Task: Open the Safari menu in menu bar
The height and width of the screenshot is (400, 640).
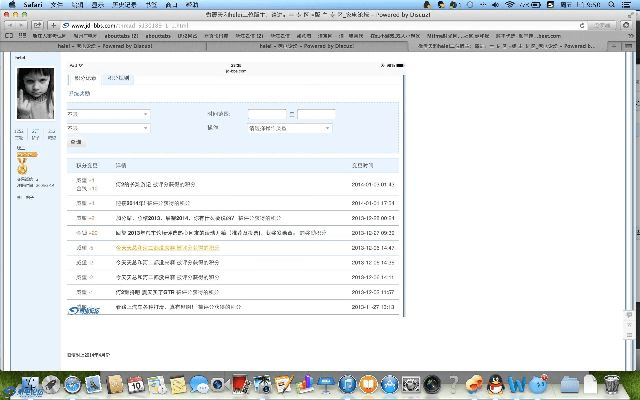Action: click(31, 5)
